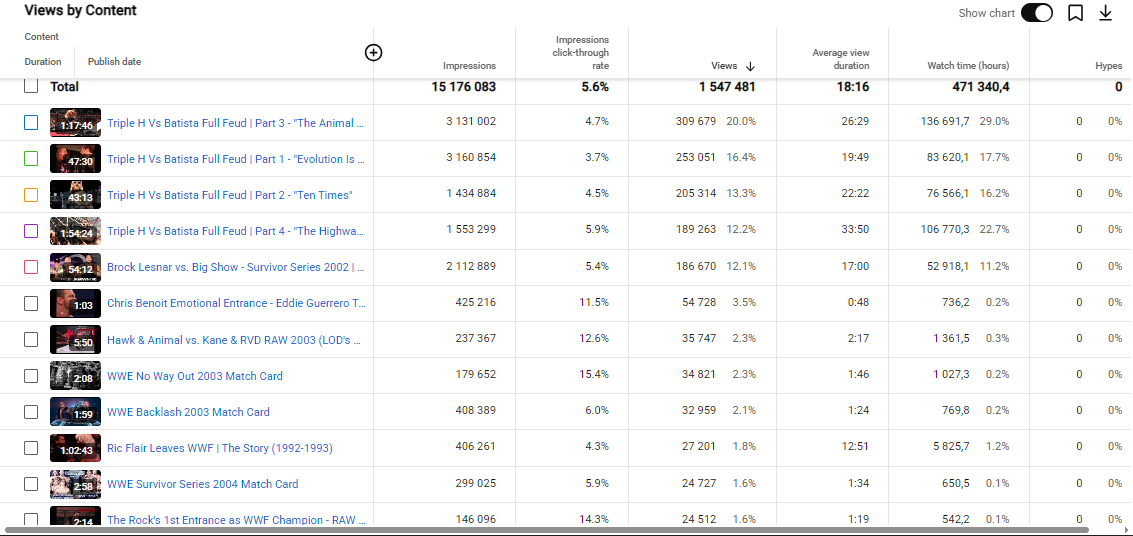Open WWE Survivor Series 2004 Match Card link
The image size is (1133, 536).
coord(202,484)
